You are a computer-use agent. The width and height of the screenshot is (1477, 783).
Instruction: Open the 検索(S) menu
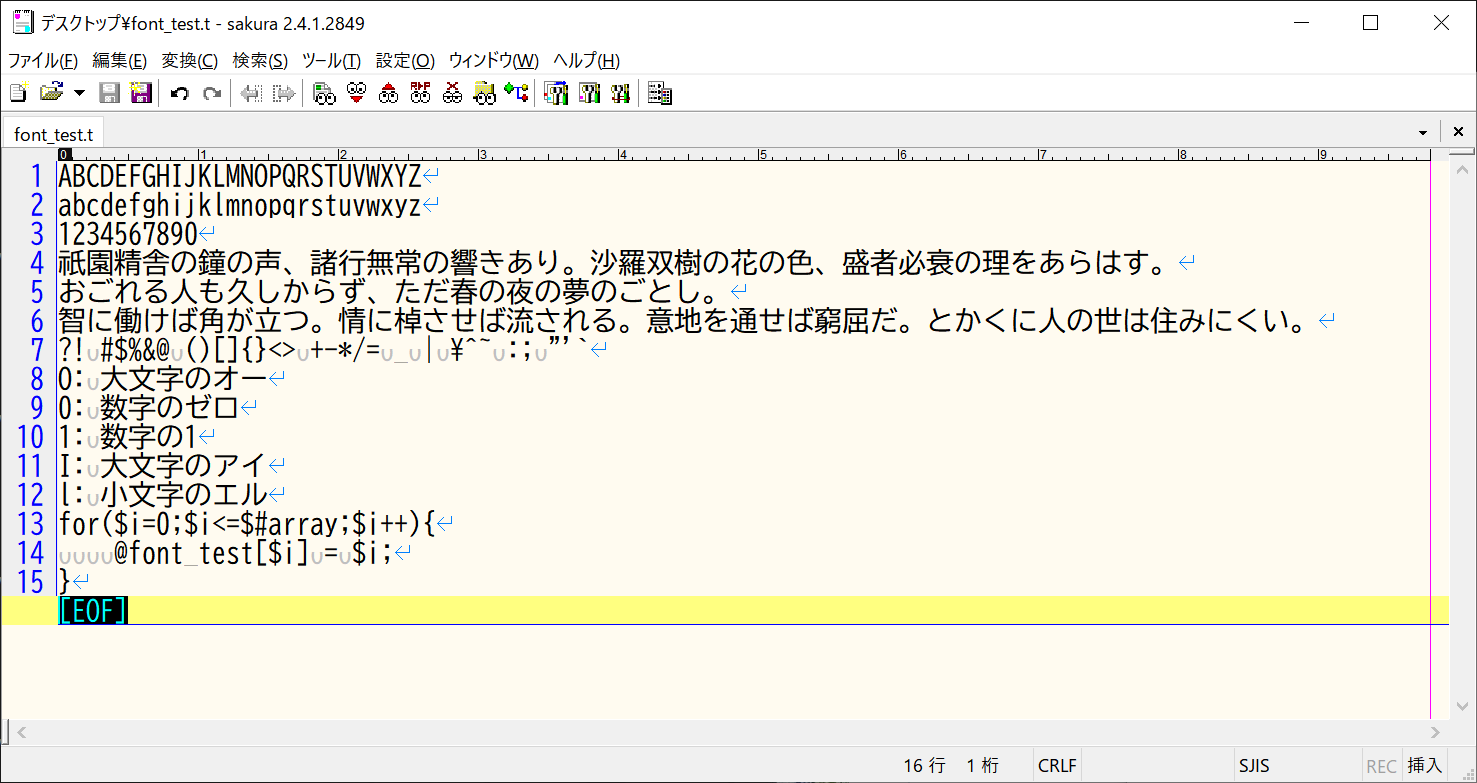260,60
